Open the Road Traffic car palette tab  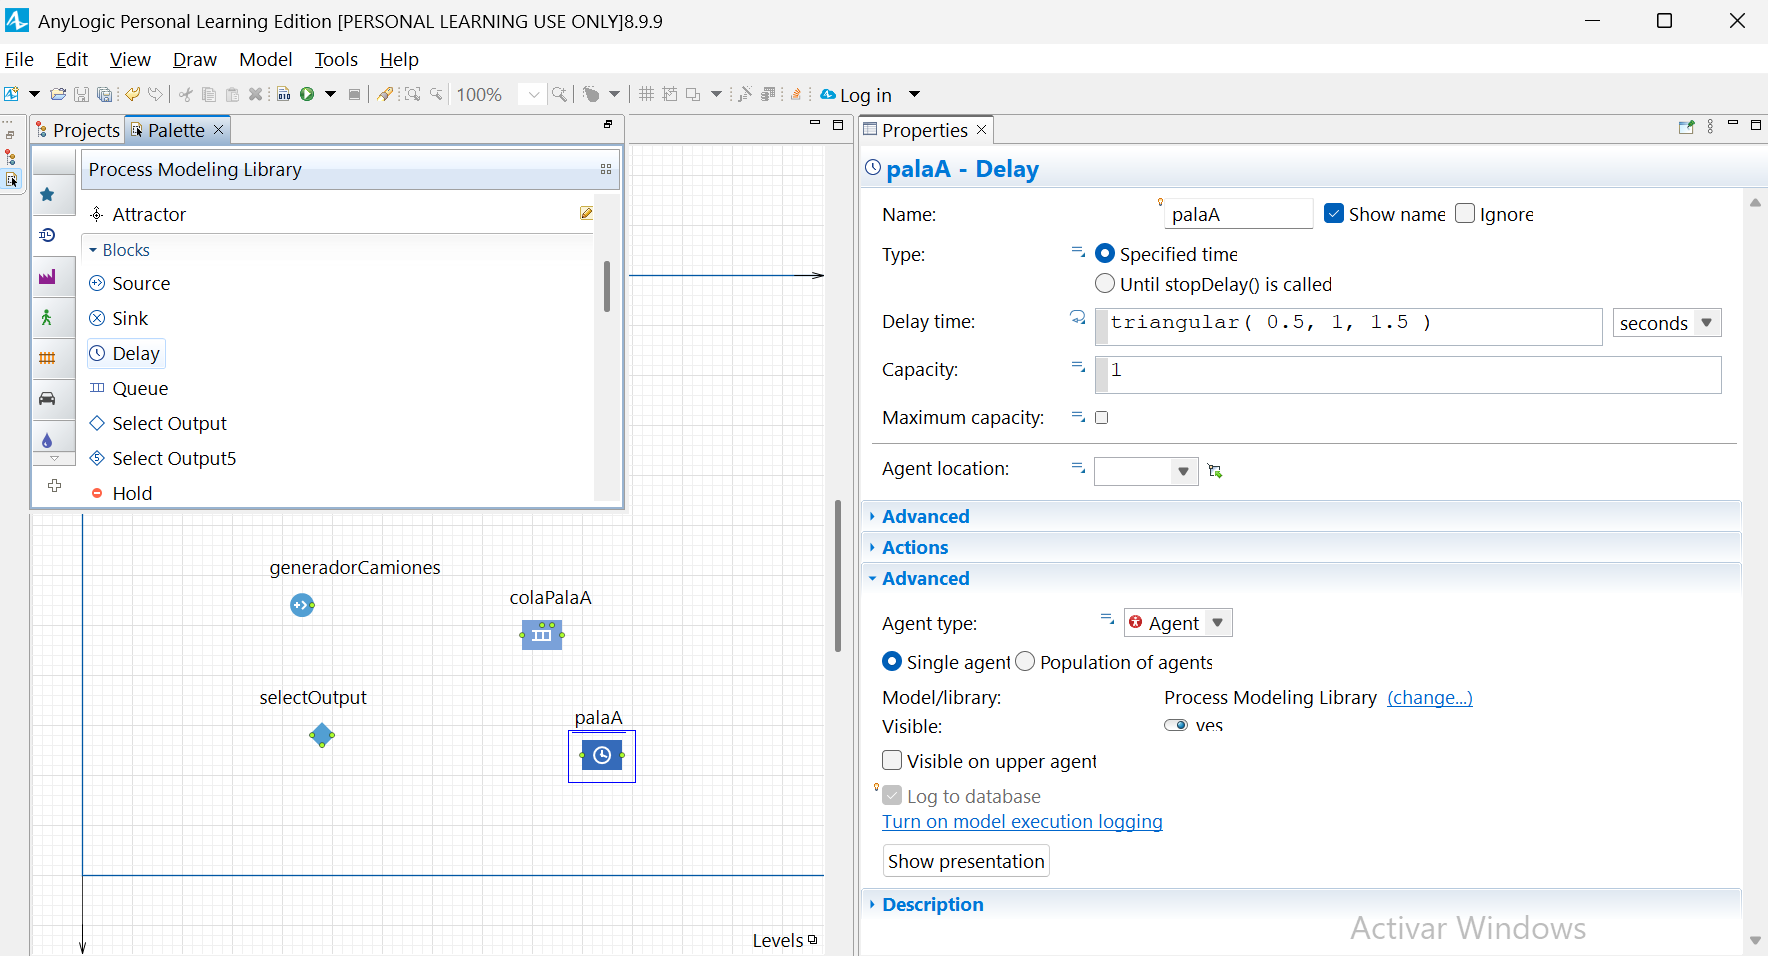click(47, 399)
